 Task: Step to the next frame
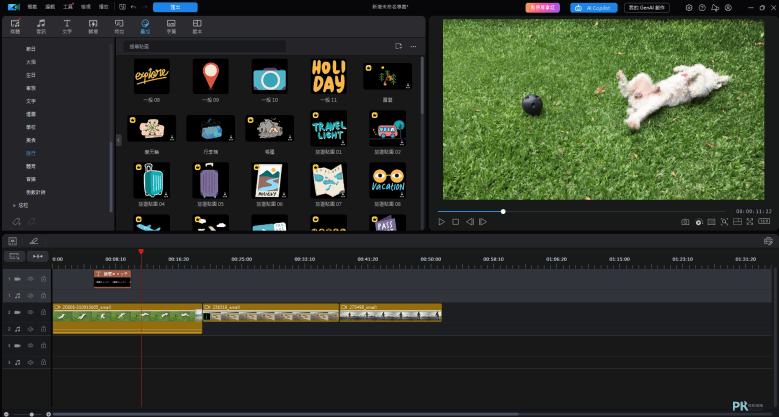(x=482, y=222)
